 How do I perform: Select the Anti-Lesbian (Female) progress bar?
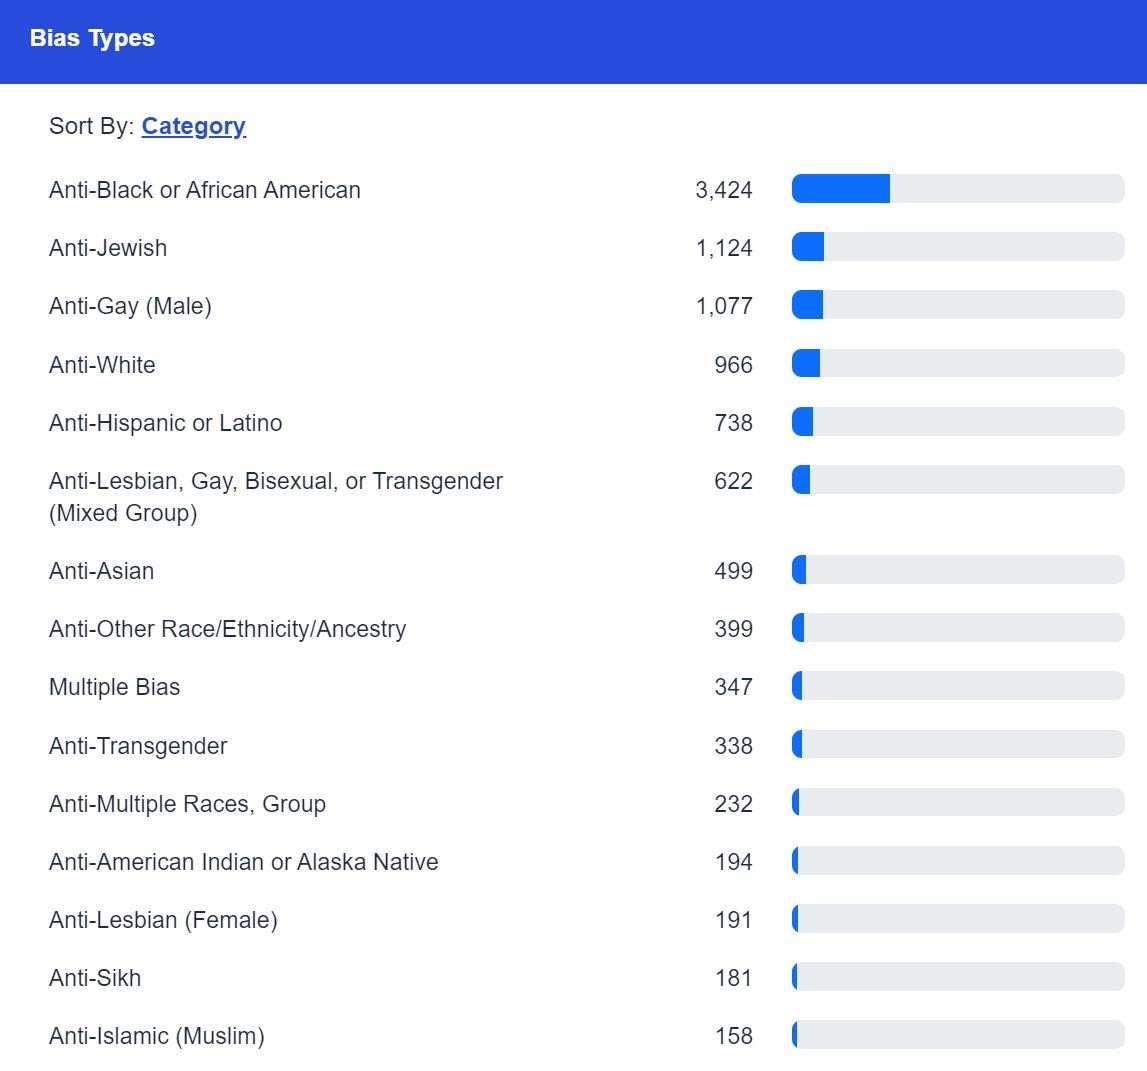957,919
